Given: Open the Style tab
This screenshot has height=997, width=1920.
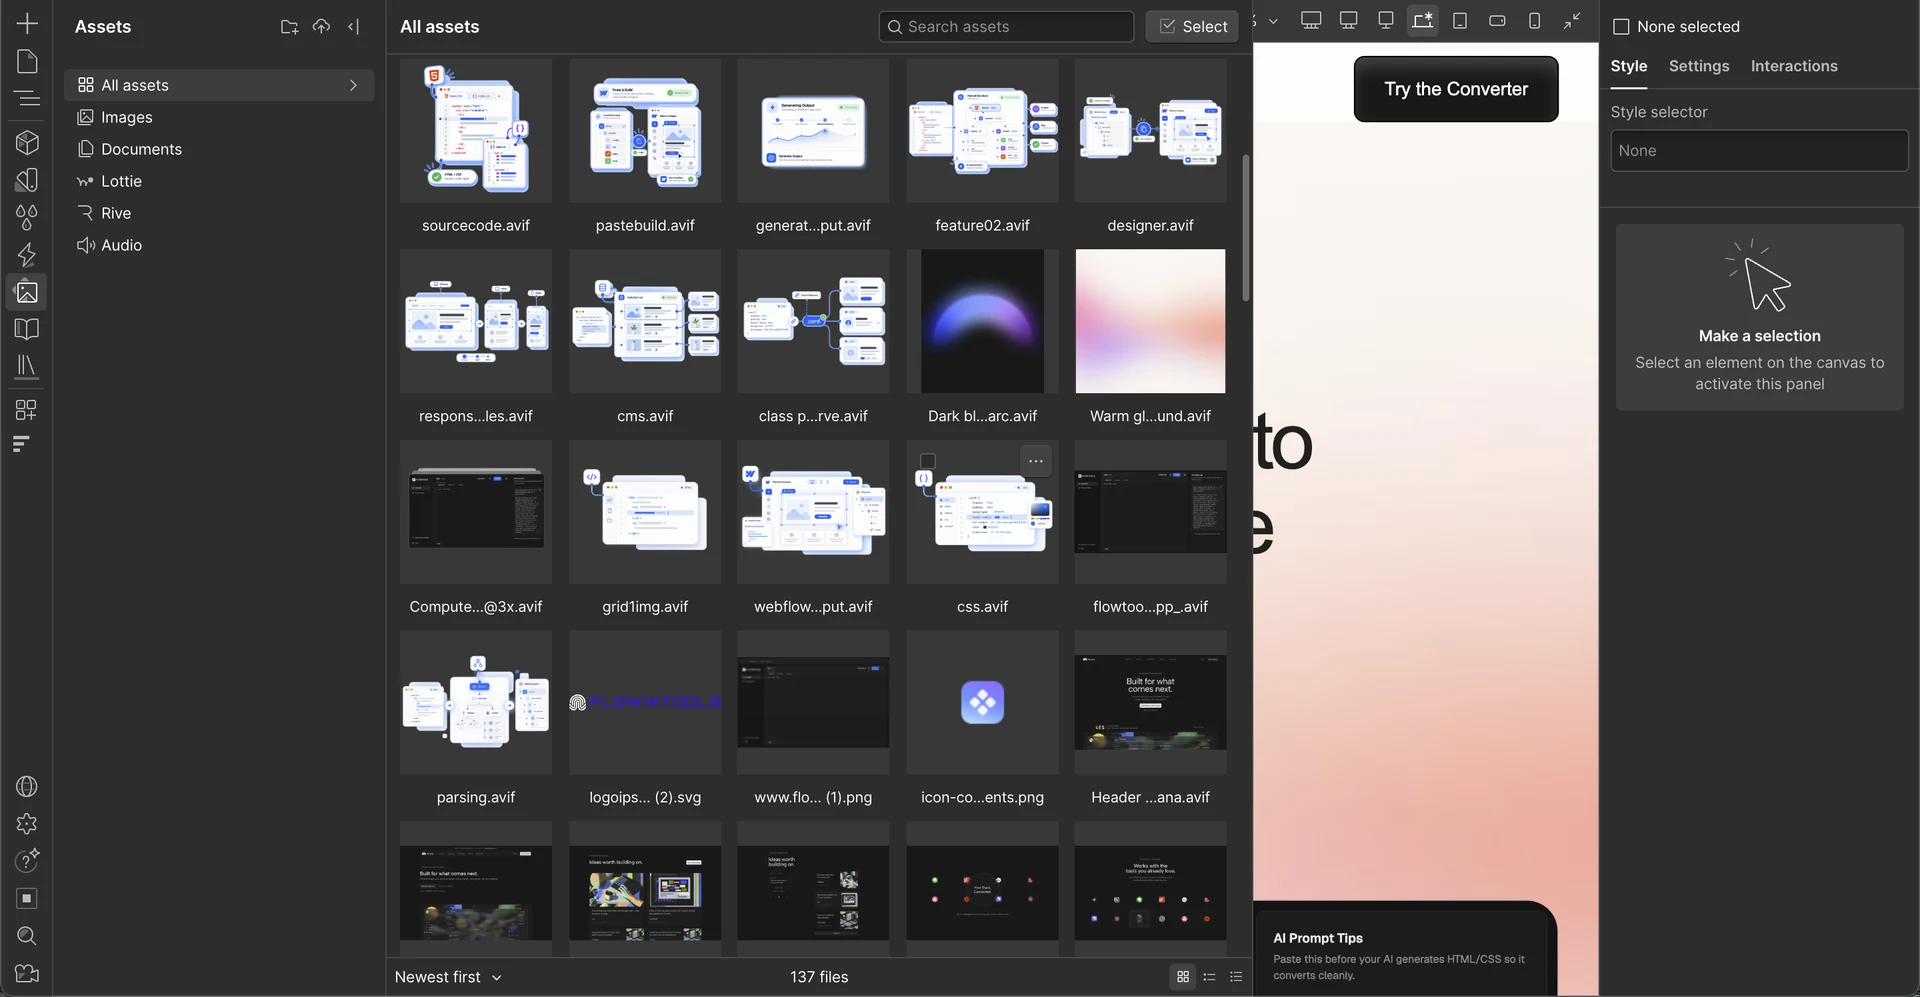Looking at the screenshot, I should coord(1629,66).
